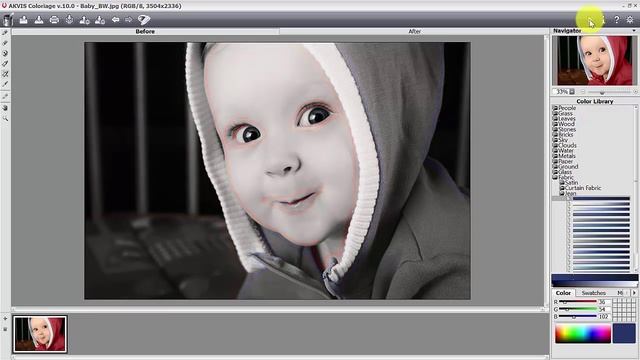The width and height of the screenshot is (640, 360).
Task: Click the zoom out icon in Navigator
Action: click(x=583, y=92)
